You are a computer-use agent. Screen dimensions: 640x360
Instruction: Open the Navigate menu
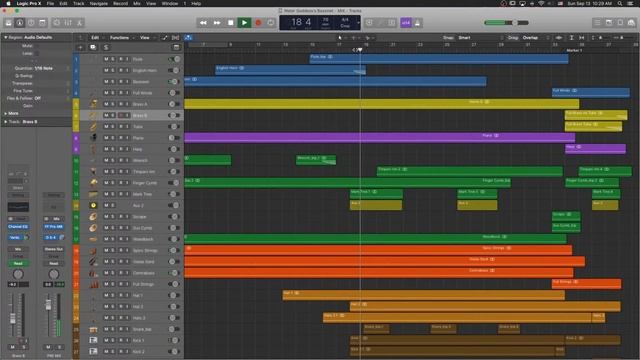coord(98,3)
